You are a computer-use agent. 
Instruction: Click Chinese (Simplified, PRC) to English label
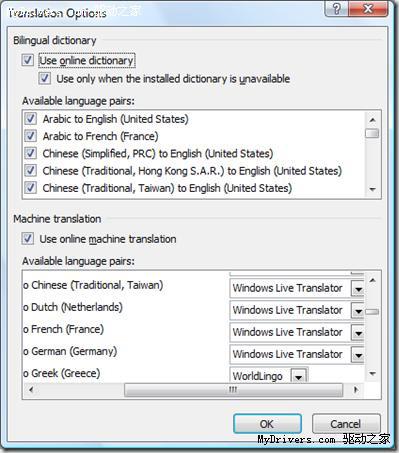(158, 154)
